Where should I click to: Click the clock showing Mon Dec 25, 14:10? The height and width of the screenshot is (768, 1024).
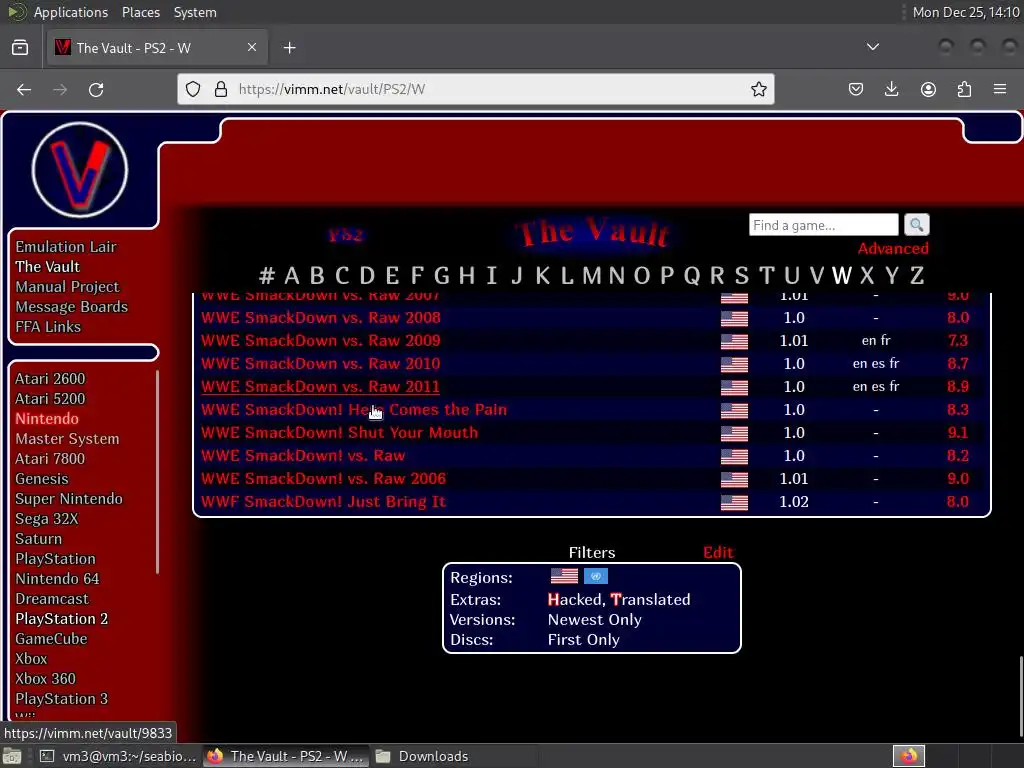point(965,12)
